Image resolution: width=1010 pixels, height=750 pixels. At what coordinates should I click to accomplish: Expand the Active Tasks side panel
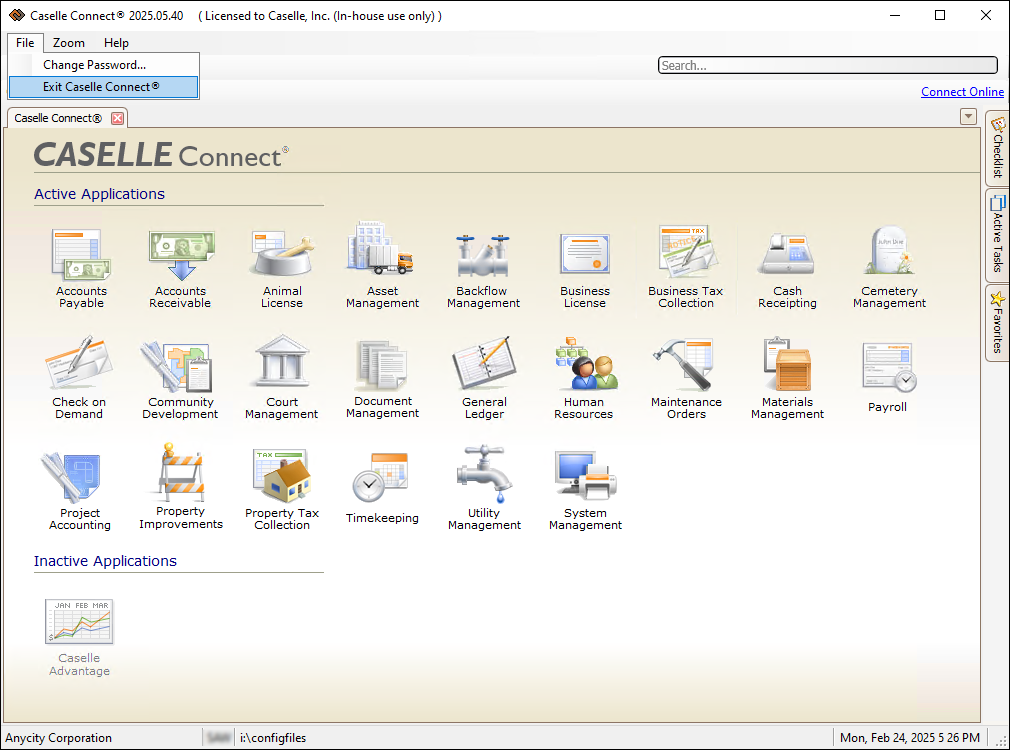point(997,235)
